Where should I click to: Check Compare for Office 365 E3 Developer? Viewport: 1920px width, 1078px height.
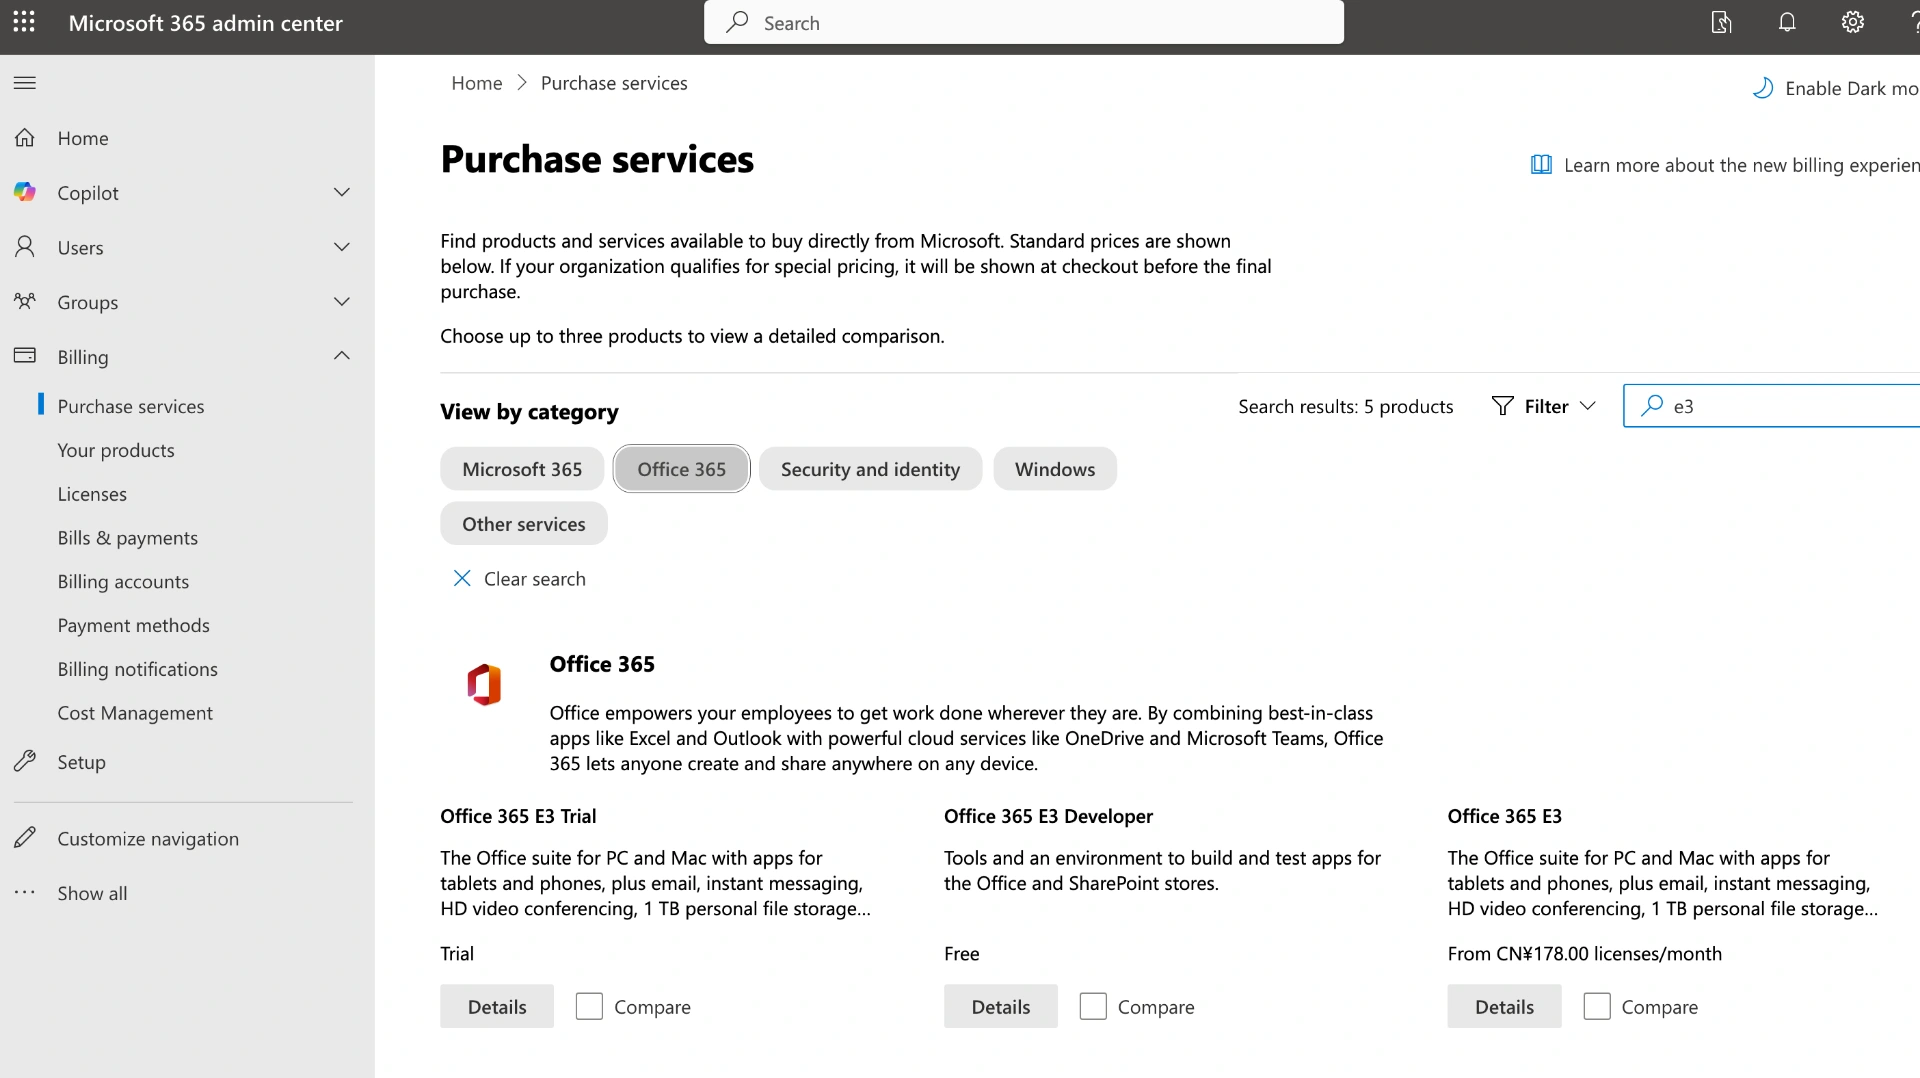1093,1006
